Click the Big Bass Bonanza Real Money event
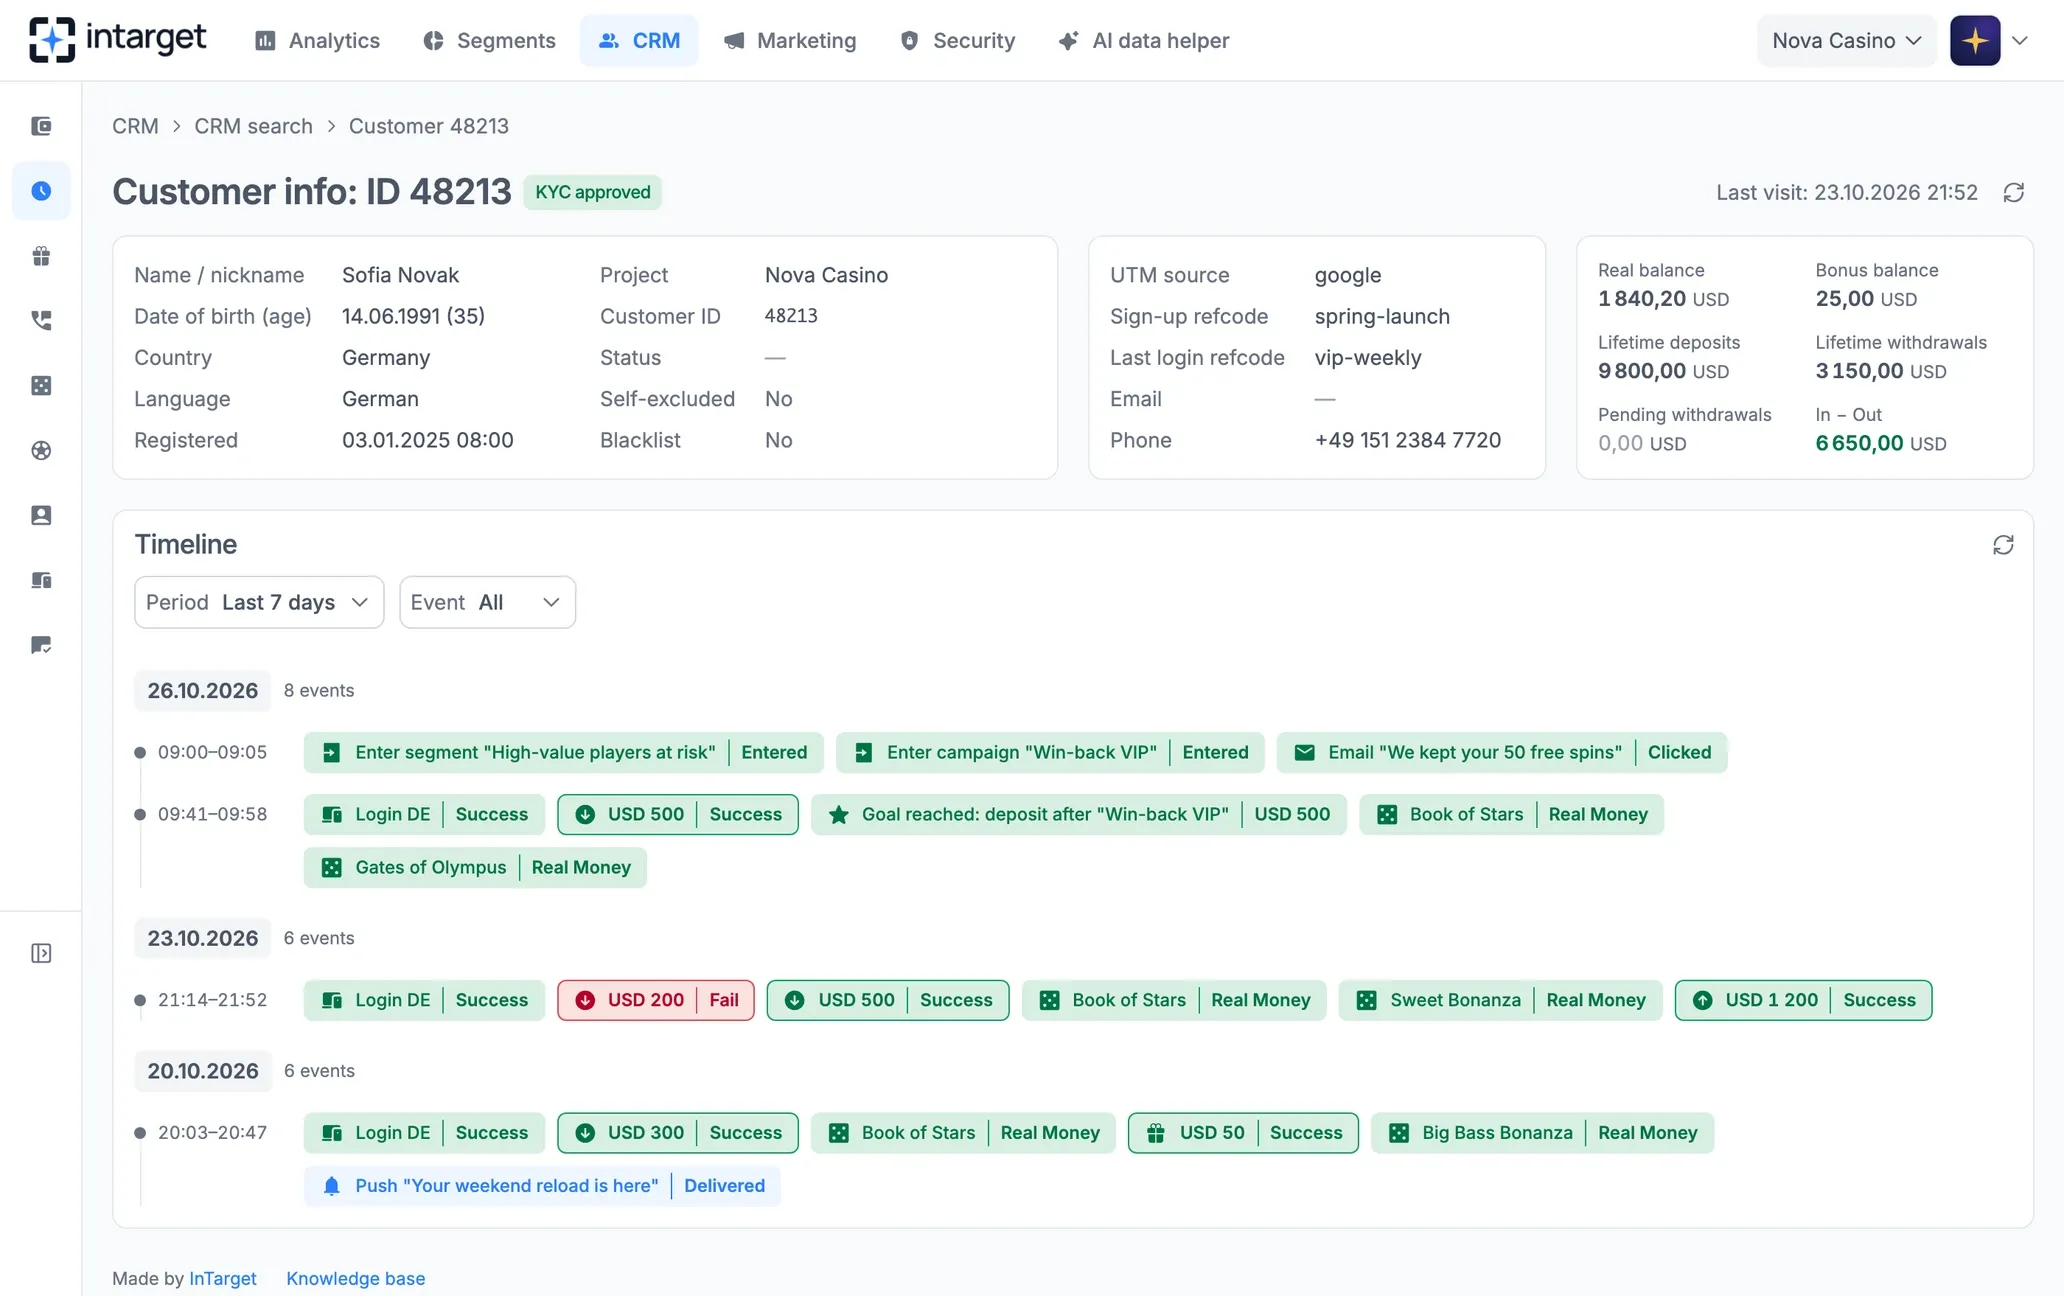 [x=1542, y=1133]
